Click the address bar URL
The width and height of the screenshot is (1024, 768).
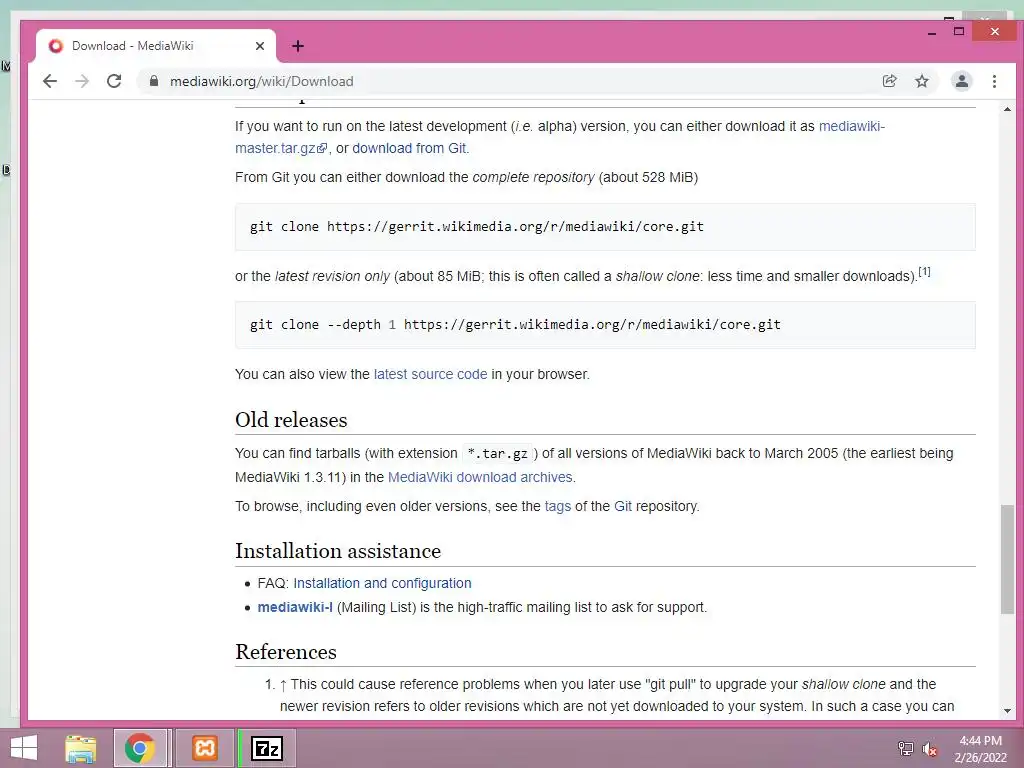click(261, 81)
